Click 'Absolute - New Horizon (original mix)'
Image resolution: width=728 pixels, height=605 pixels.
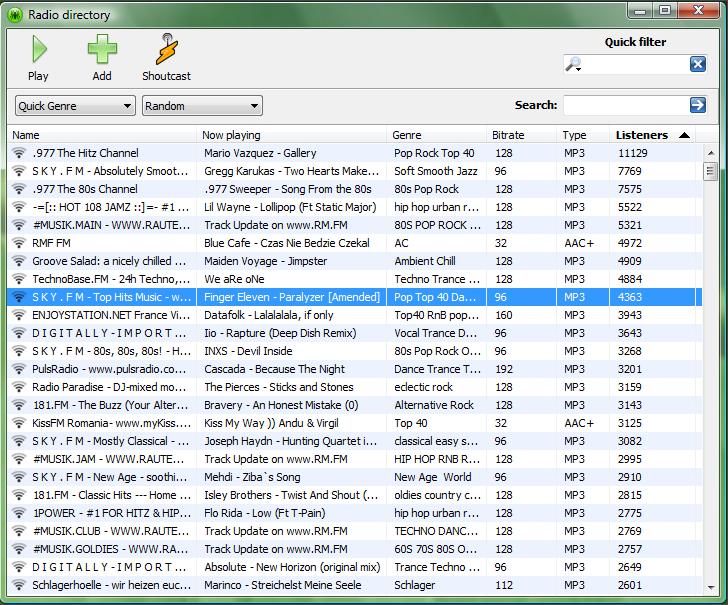click(x=292, y=567)
